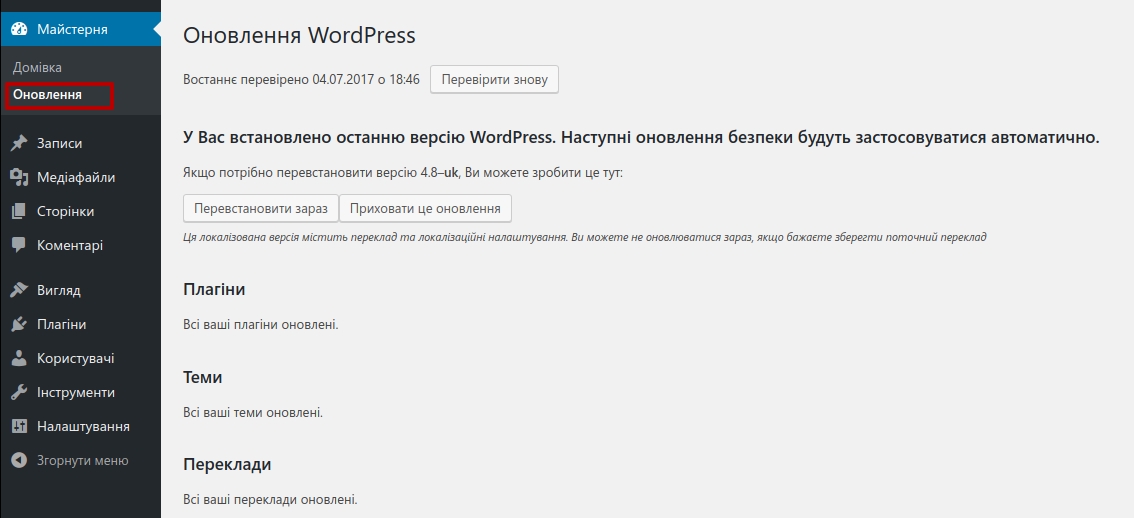1134x518 pixels.
Task: Click the Востаннє перевірено 04.07.2017 text
Action: [x=301, y=80]
